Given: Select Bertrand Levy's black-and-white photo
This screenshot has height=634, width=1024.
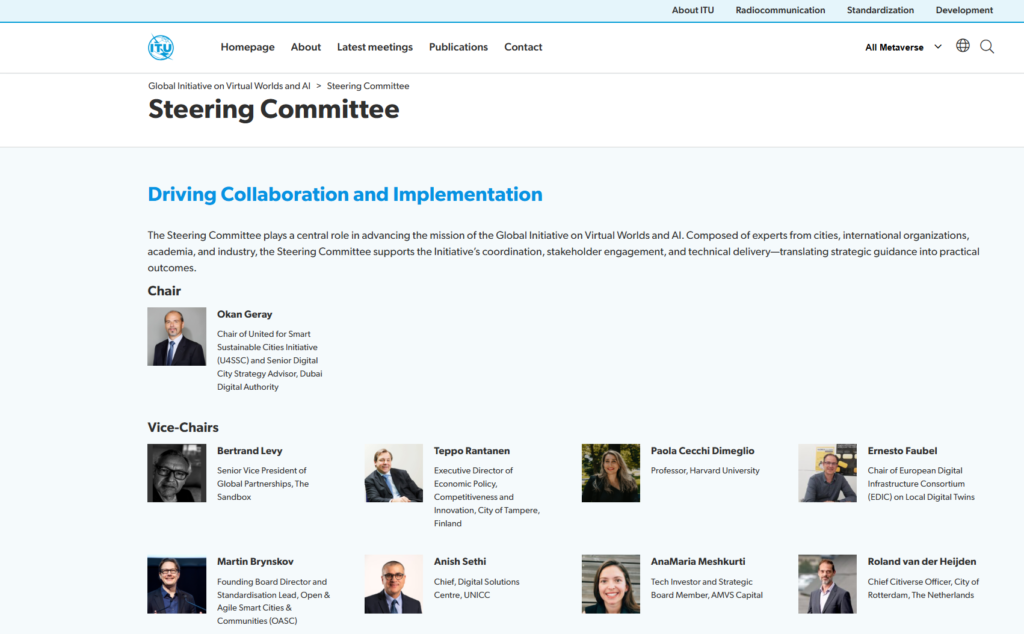Looking at the screenshot, I should click(x=177, y=473).
